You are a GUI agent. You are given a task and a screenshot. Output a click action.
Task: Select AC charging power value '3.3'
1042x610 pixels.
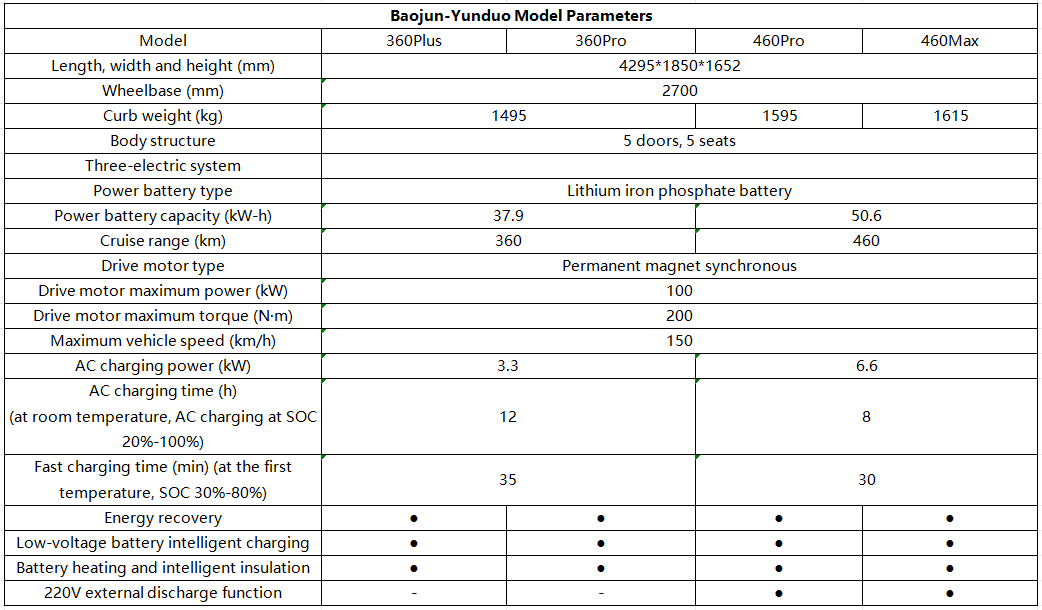coord(508,366)
